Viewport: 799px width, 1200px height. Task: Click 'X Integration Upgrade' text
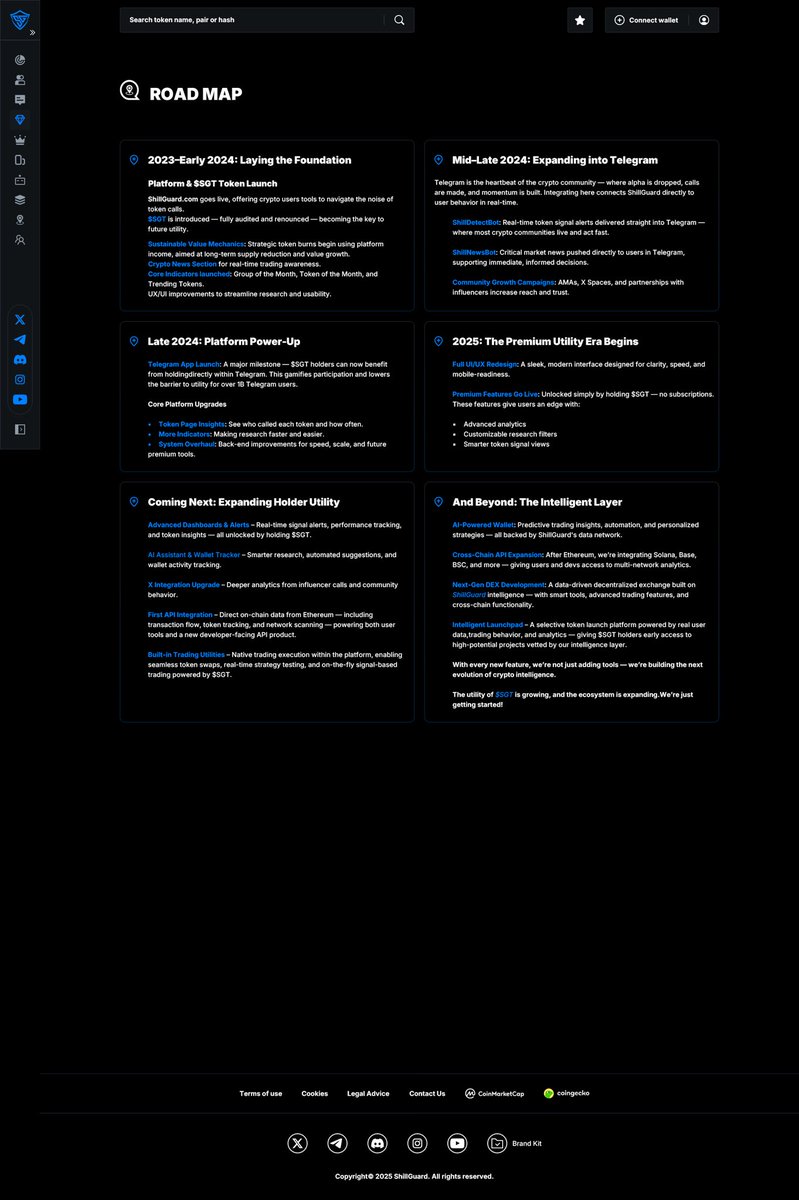click(184, 584)
